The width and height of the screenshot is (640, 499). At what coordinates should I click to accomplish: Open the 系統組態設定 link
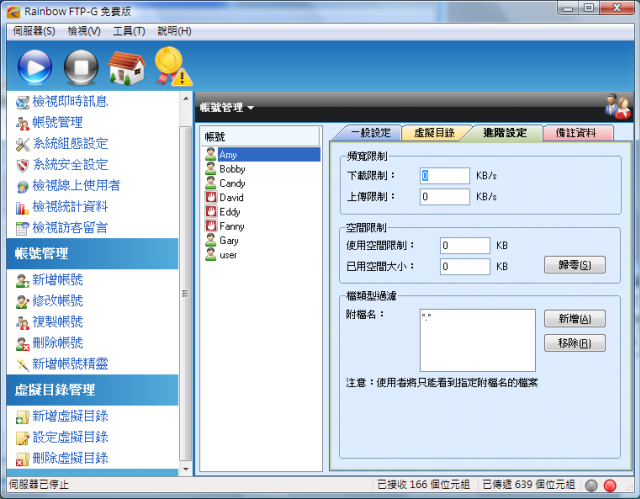[x=70, y=144]
